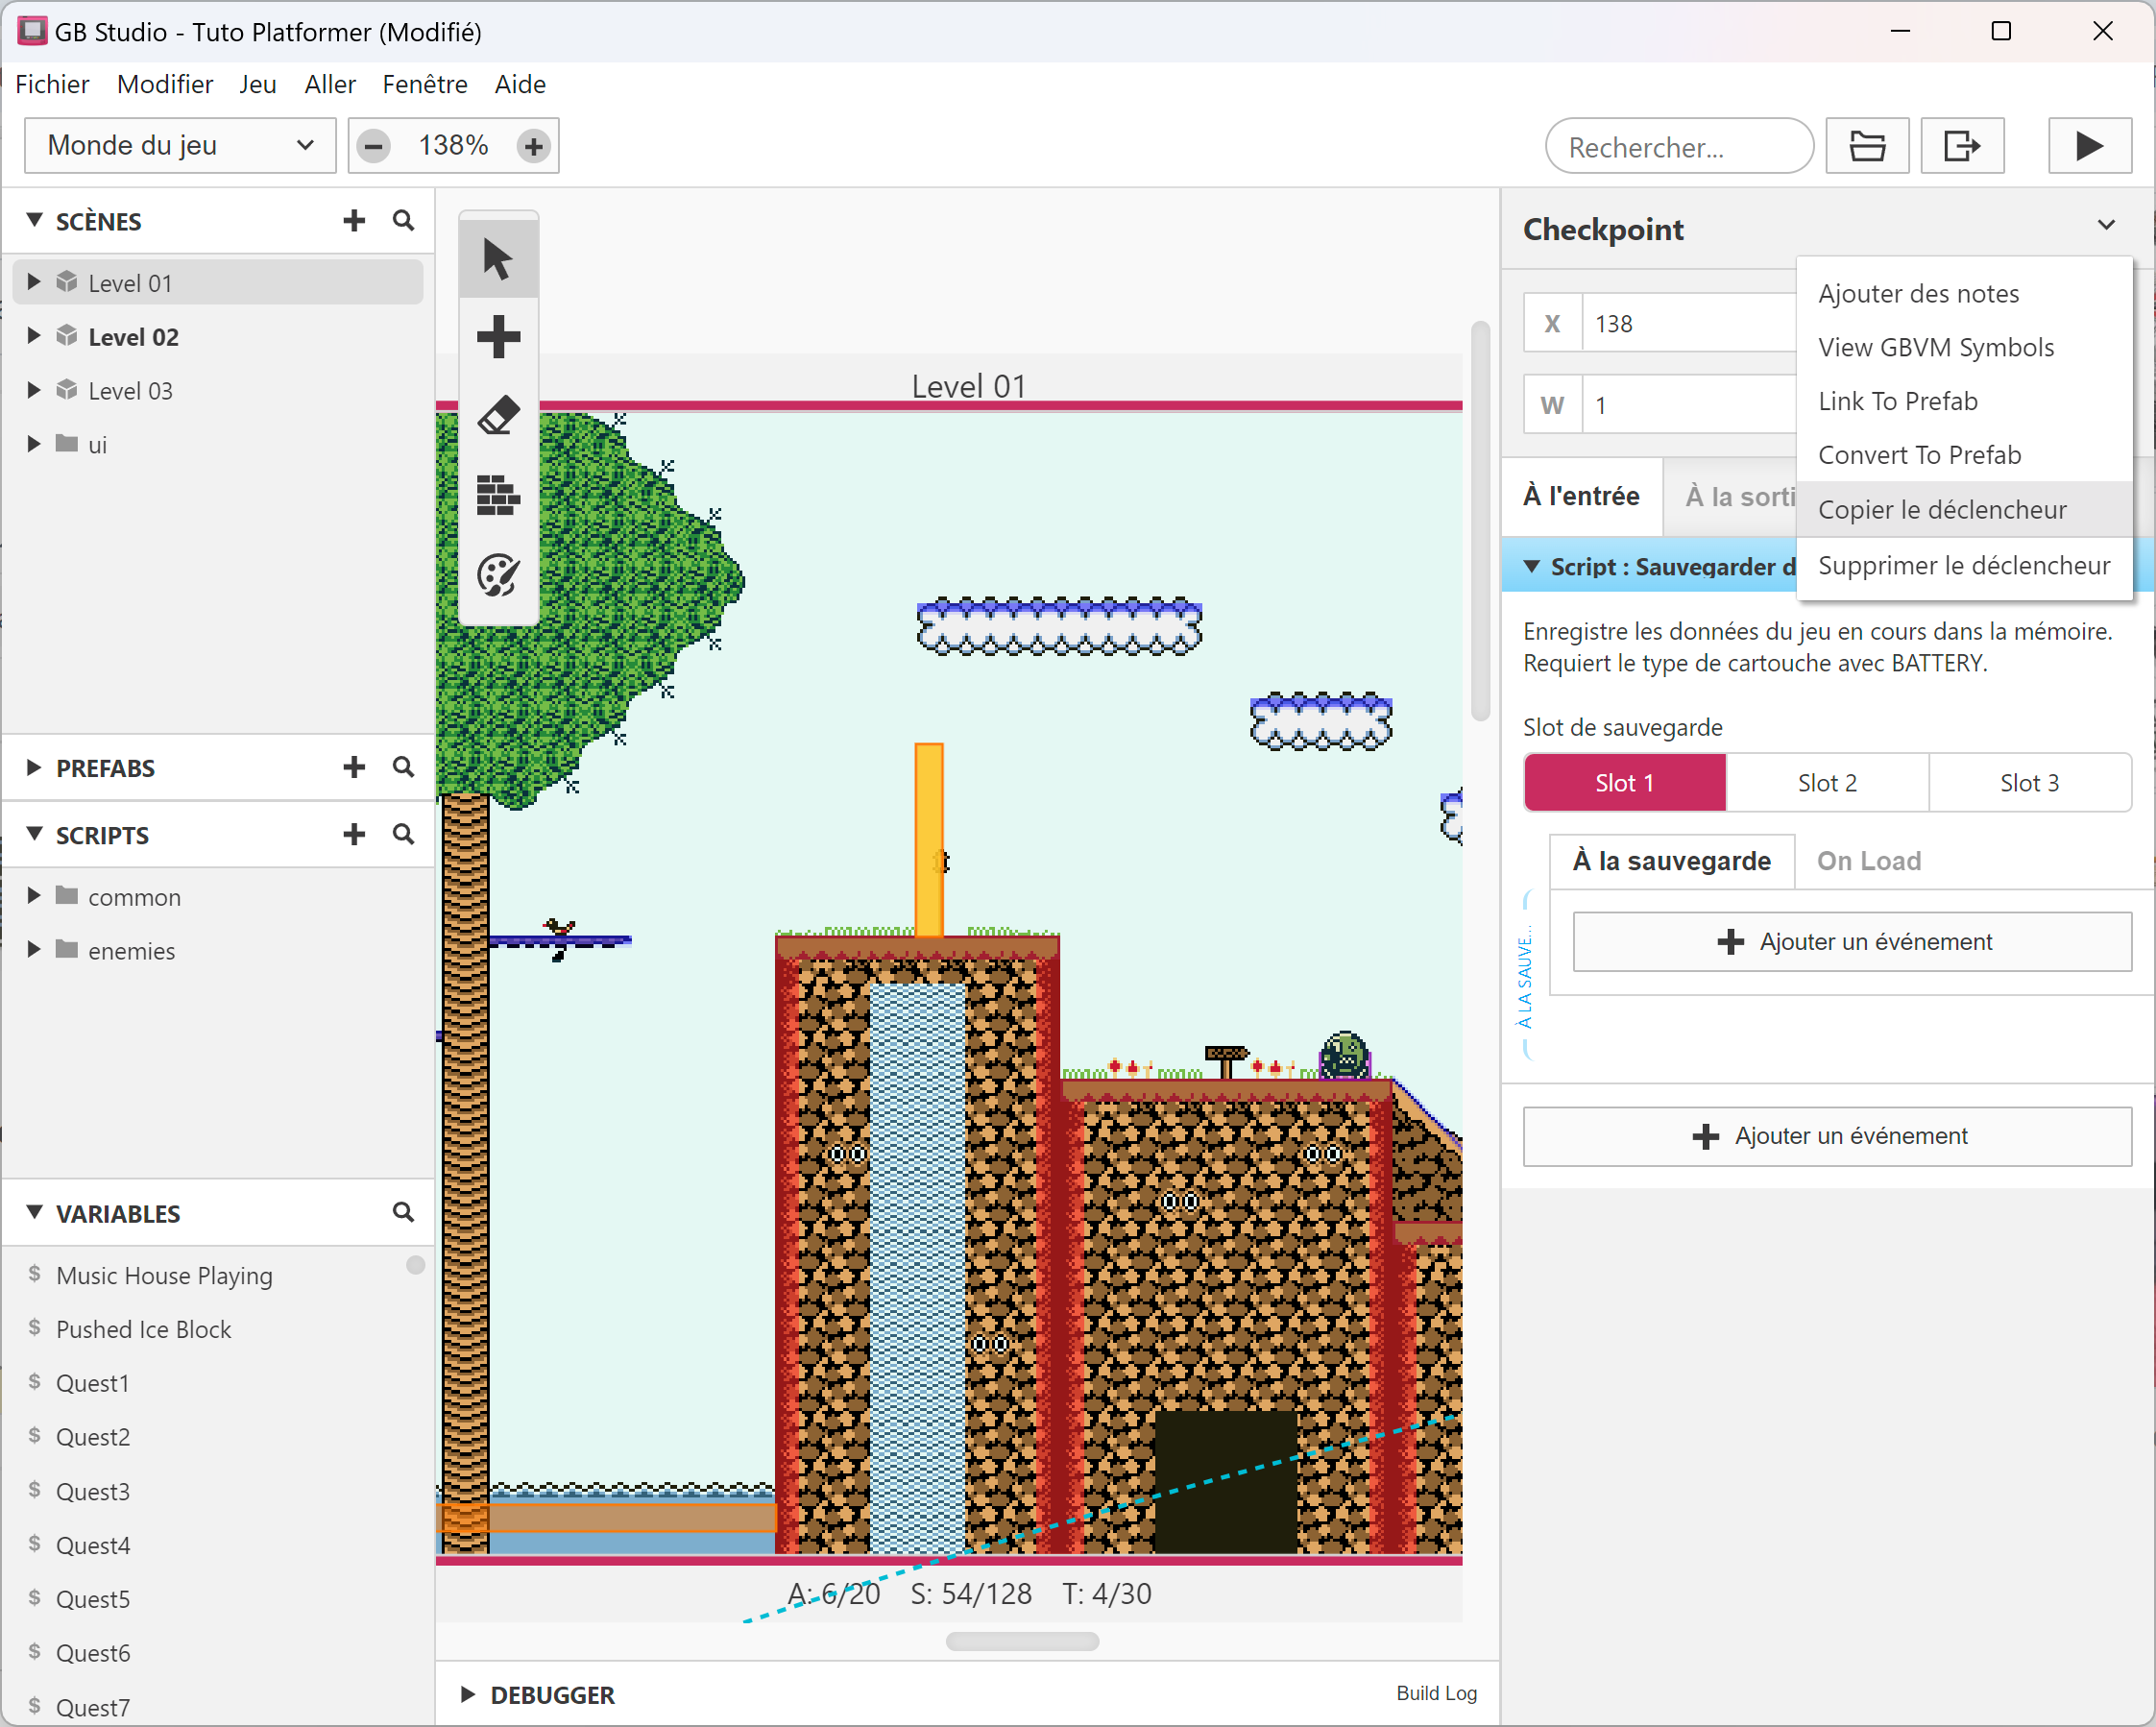2156x1727 pixels.
Task: Choose Copier le déclencheur menu entry
Action: 1941,510
